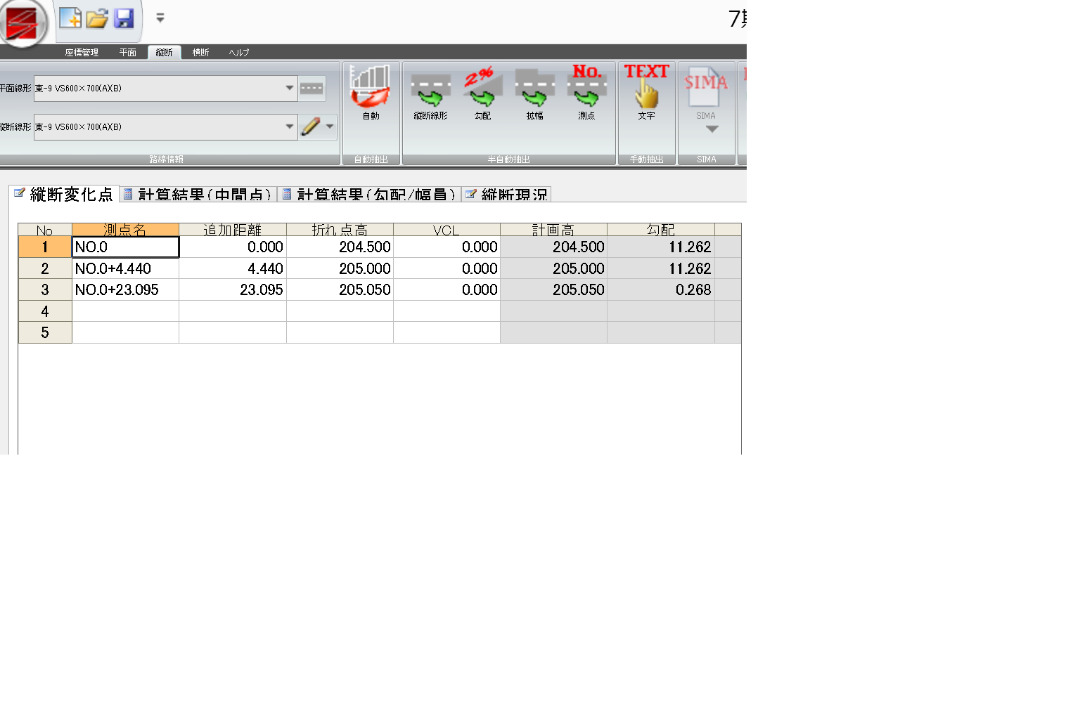Open the 縦断線形 combo box dropdown

point(289,127)
